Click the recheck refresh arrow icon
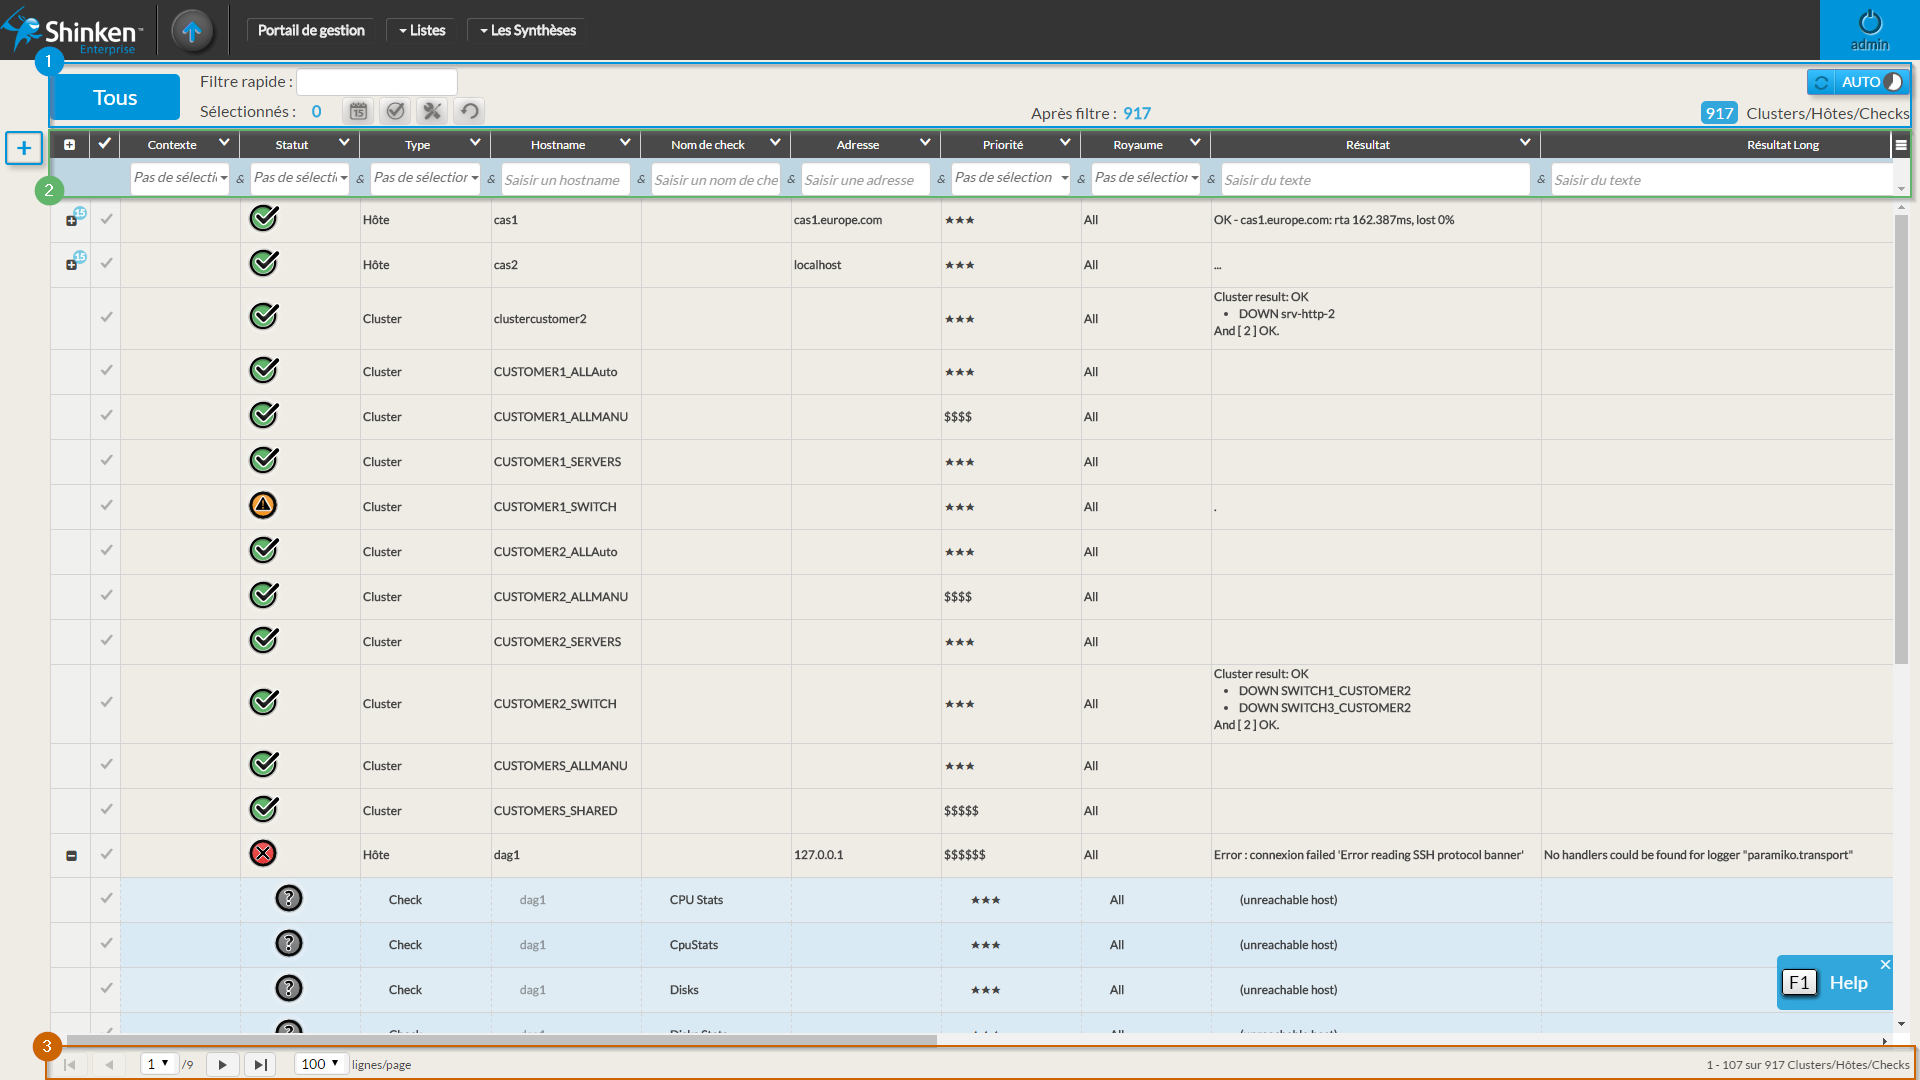Screen dimensions: 1920x1080 tap(469, 111)
